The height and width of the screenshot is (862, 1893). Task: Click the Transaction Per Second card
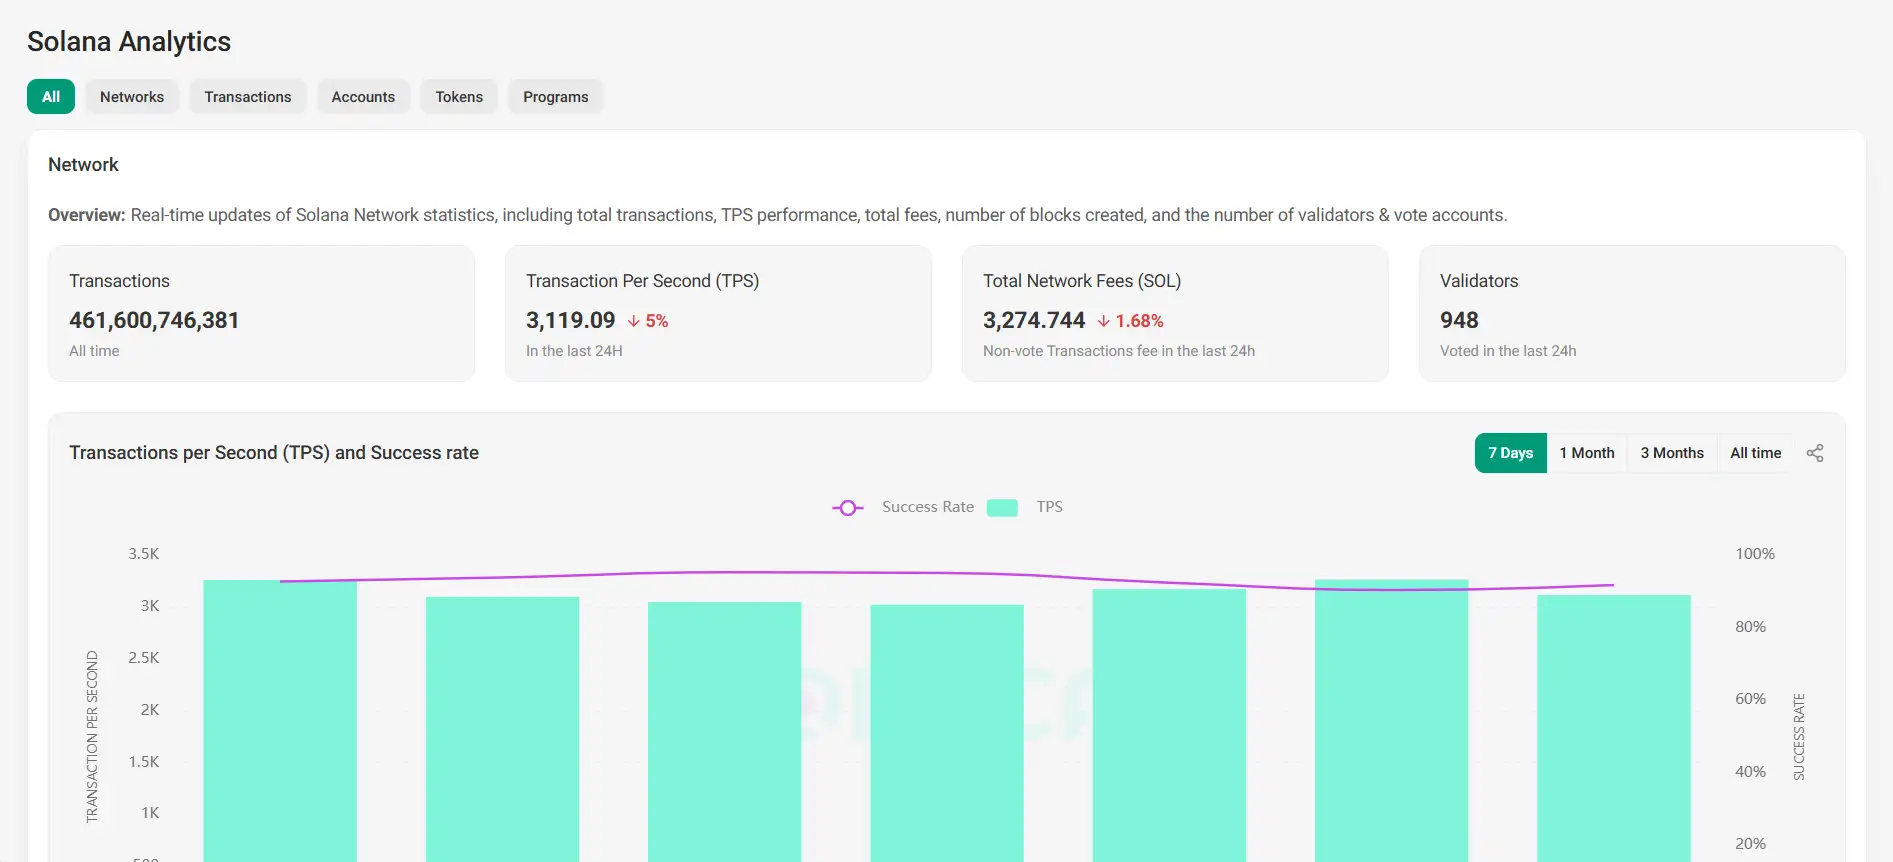coord(718,314)
